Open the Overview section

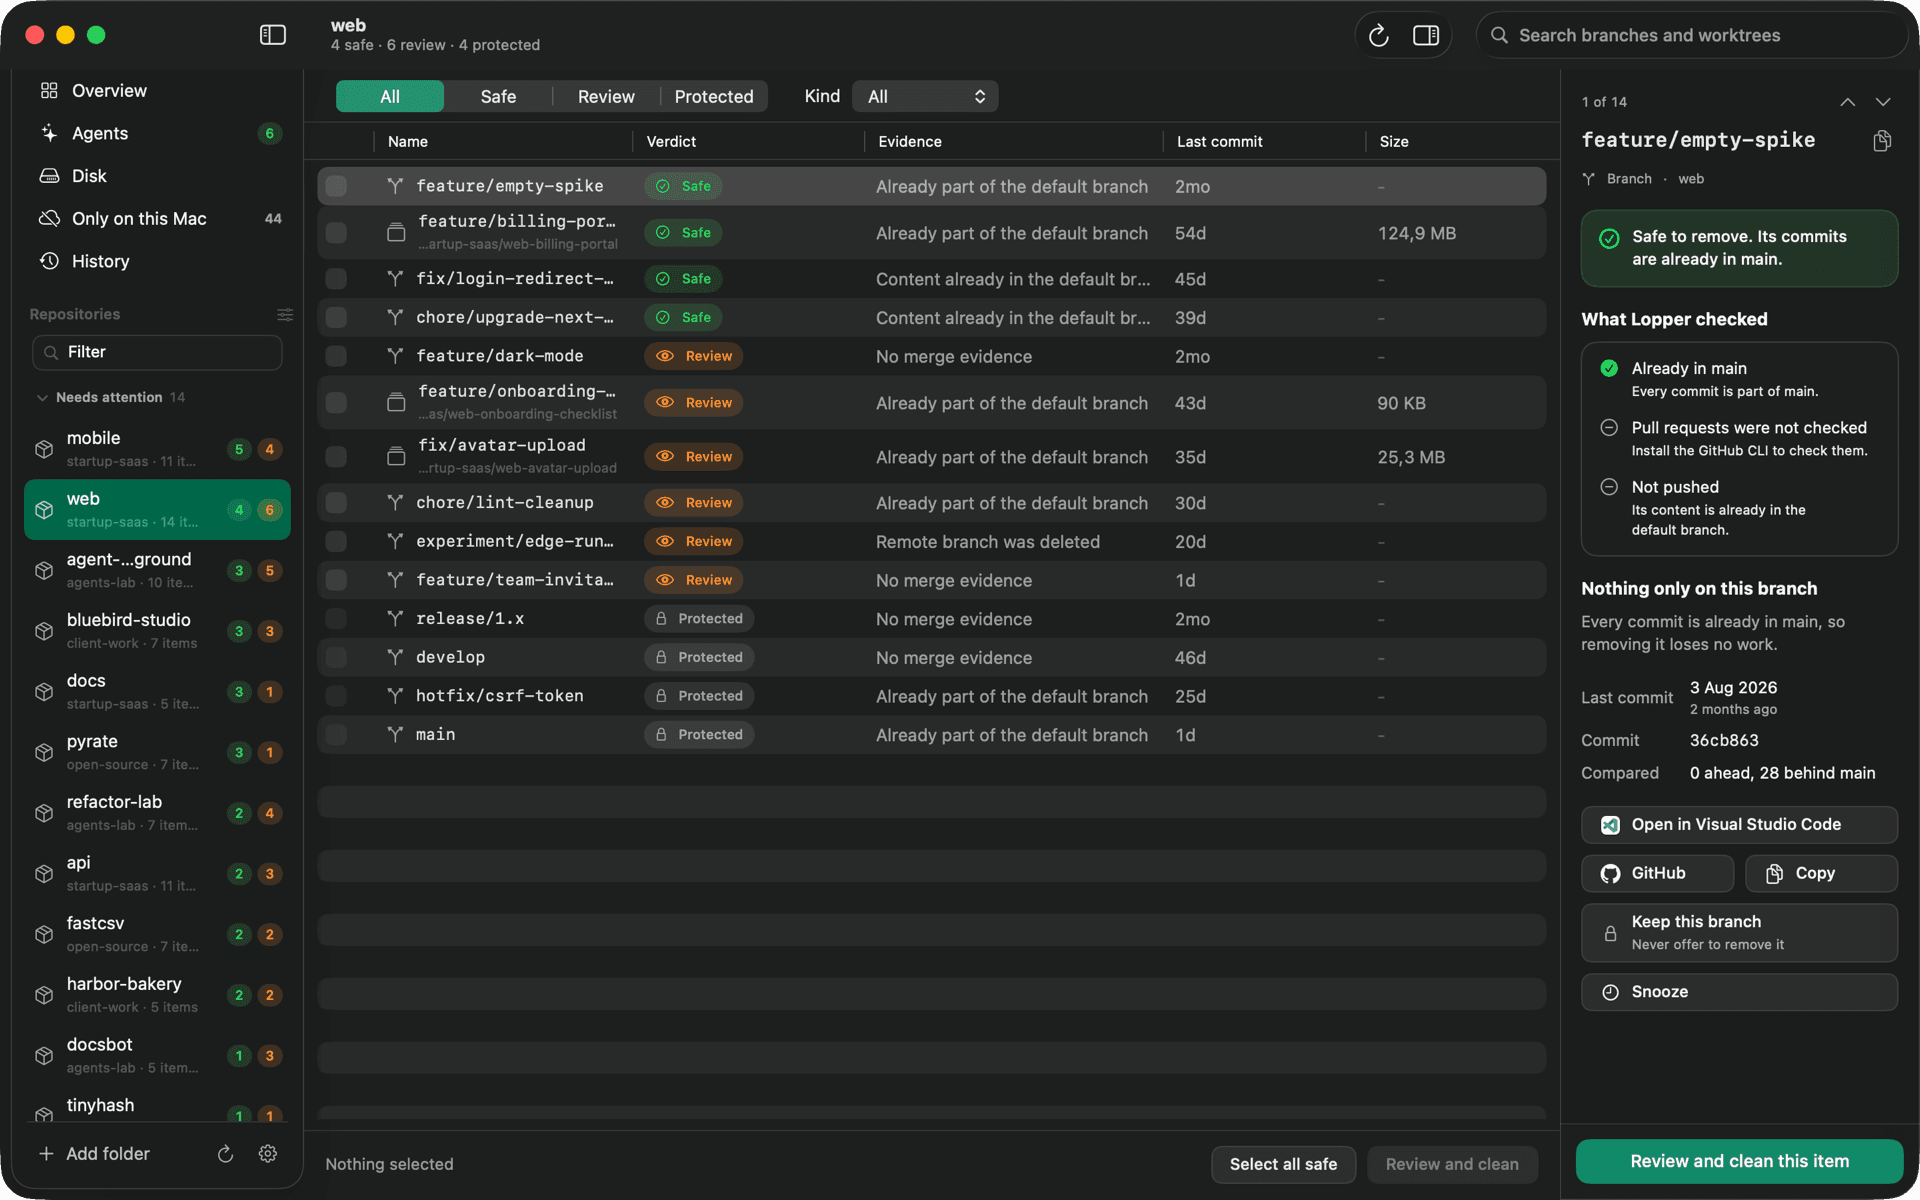click(x=158, y=91)
